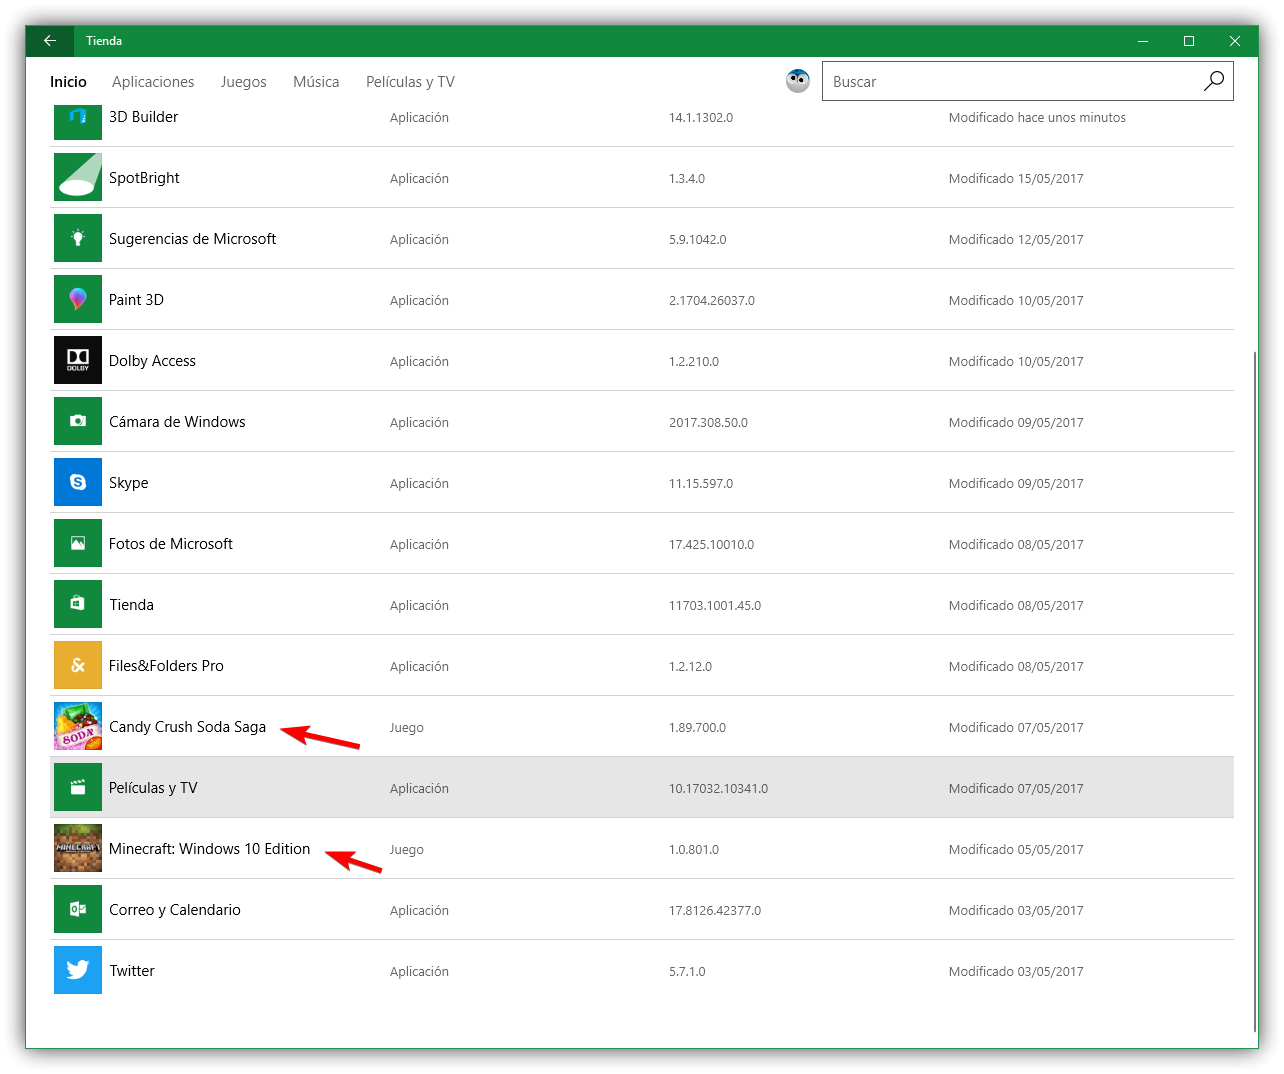Viewport: 1284px width, 1074px height.
Task: Click 'Modificado 05/05/2017' for Minecraft
Action: coord(1016,850)
